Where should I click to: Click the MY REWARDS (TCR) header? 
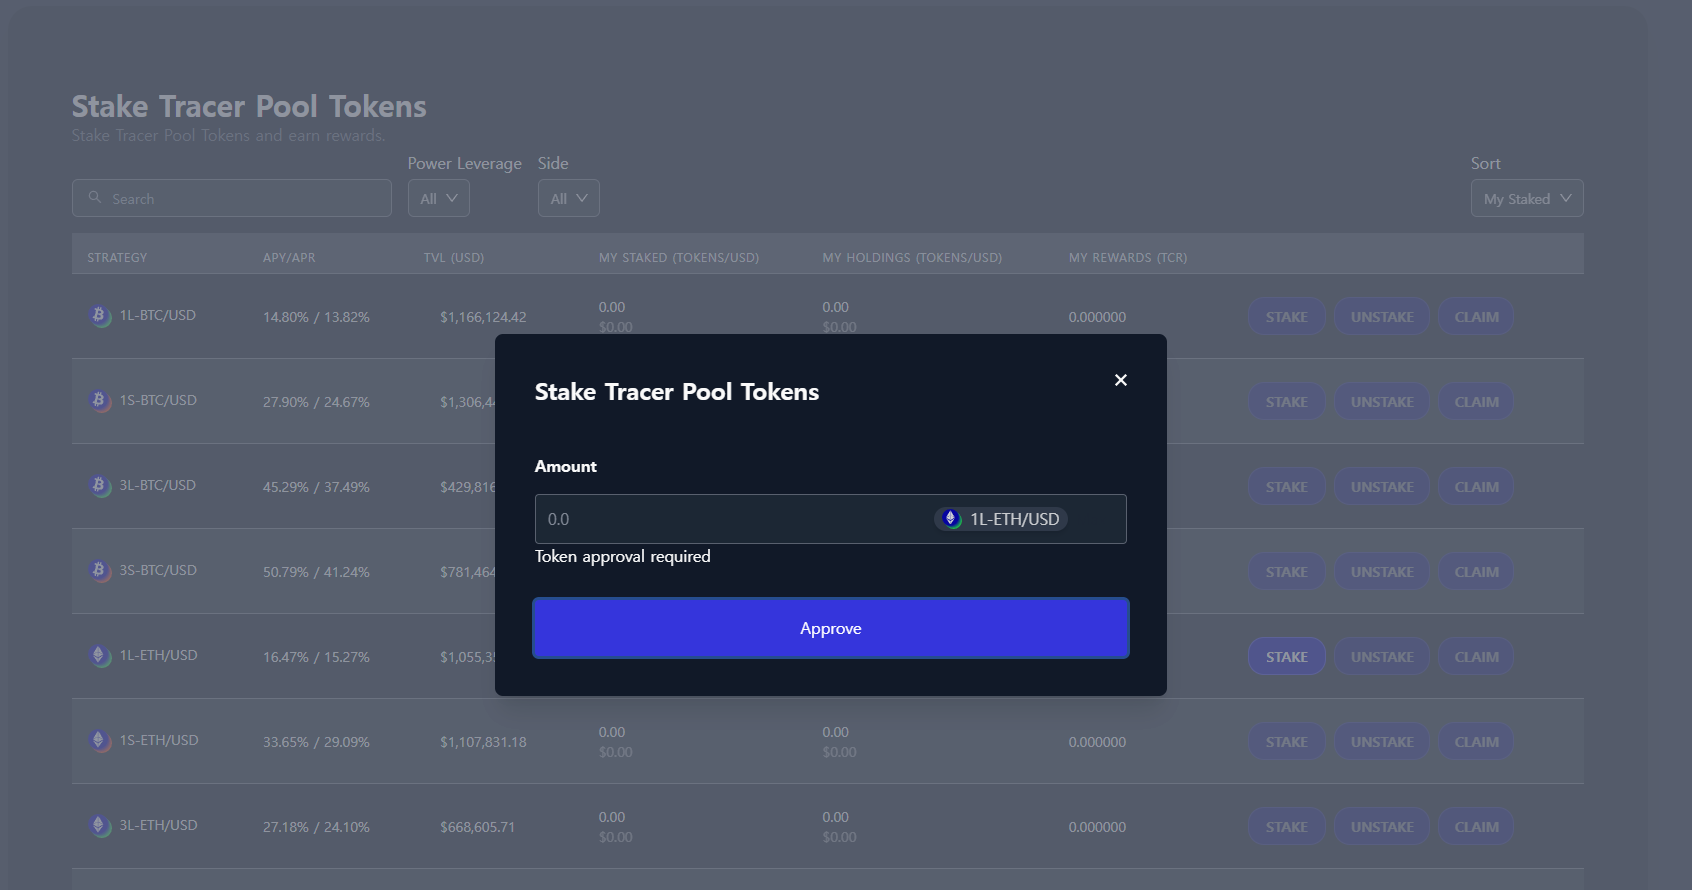1128,257
